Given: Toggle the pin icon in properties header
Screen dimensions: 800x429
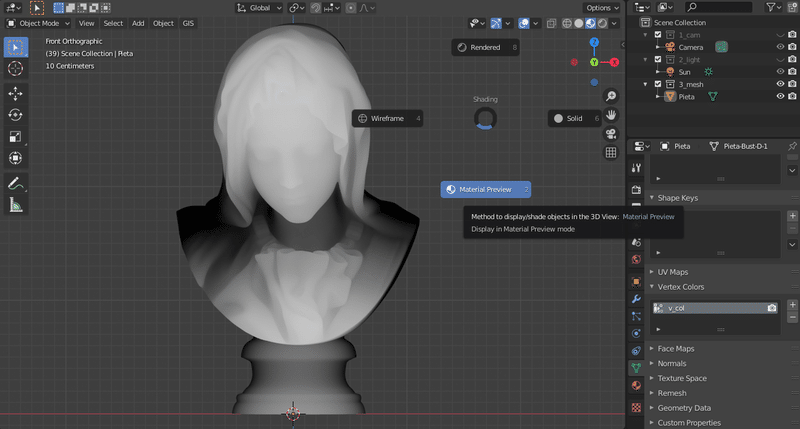Looking at the screenshot, I should tap(792, 146).
